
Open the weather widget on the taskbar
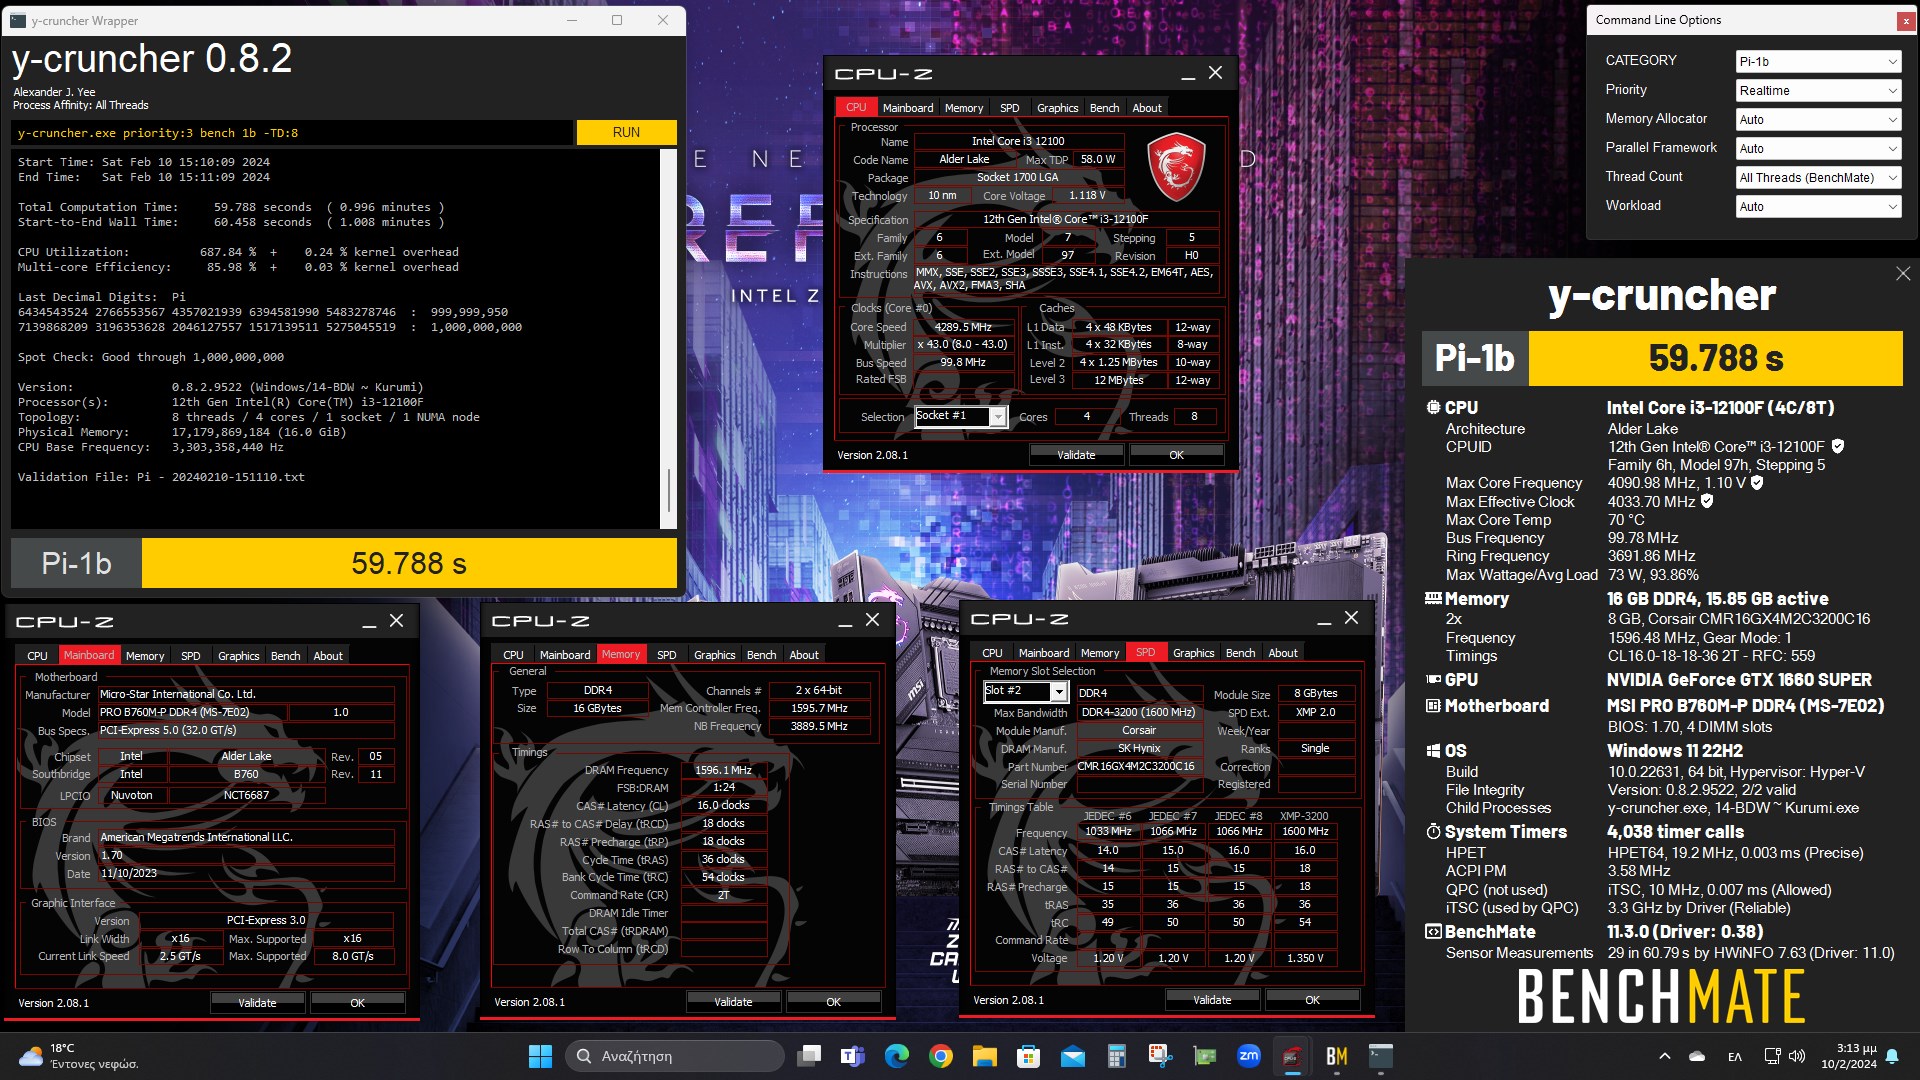tap(78, 1056)
